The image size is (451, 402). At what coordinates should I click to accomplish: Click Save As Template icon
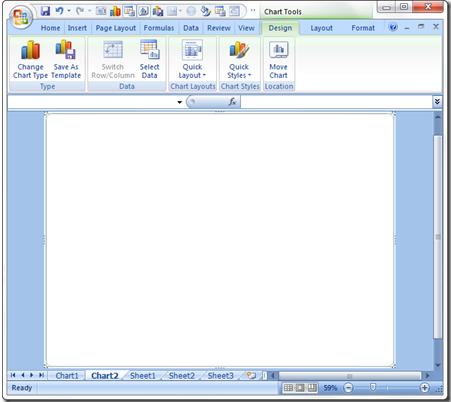pos(66,50)
